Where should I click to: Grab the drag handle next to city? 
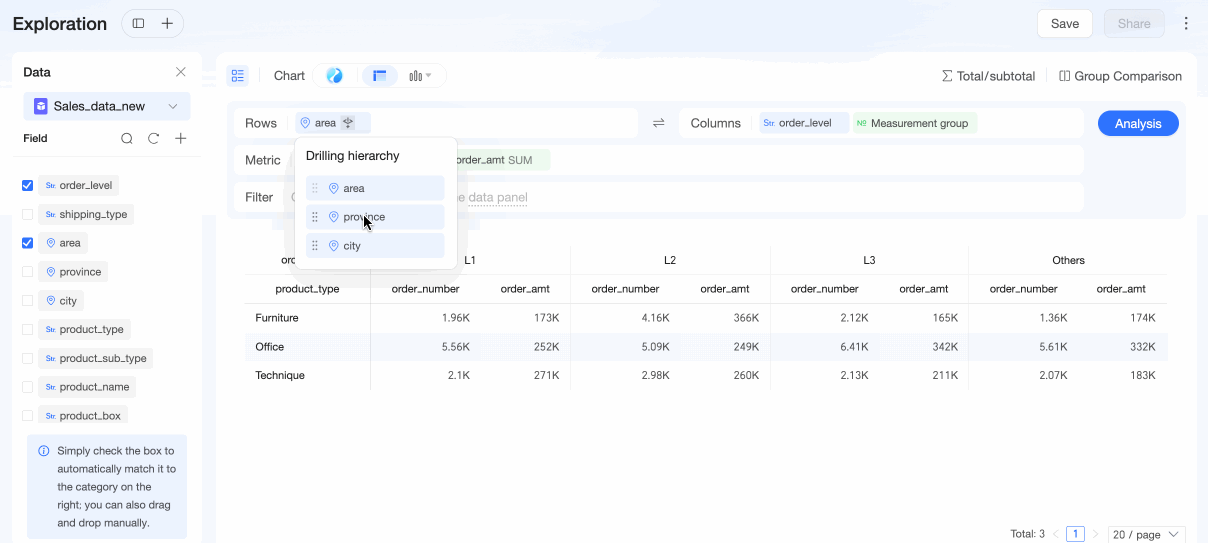point(315,246)
